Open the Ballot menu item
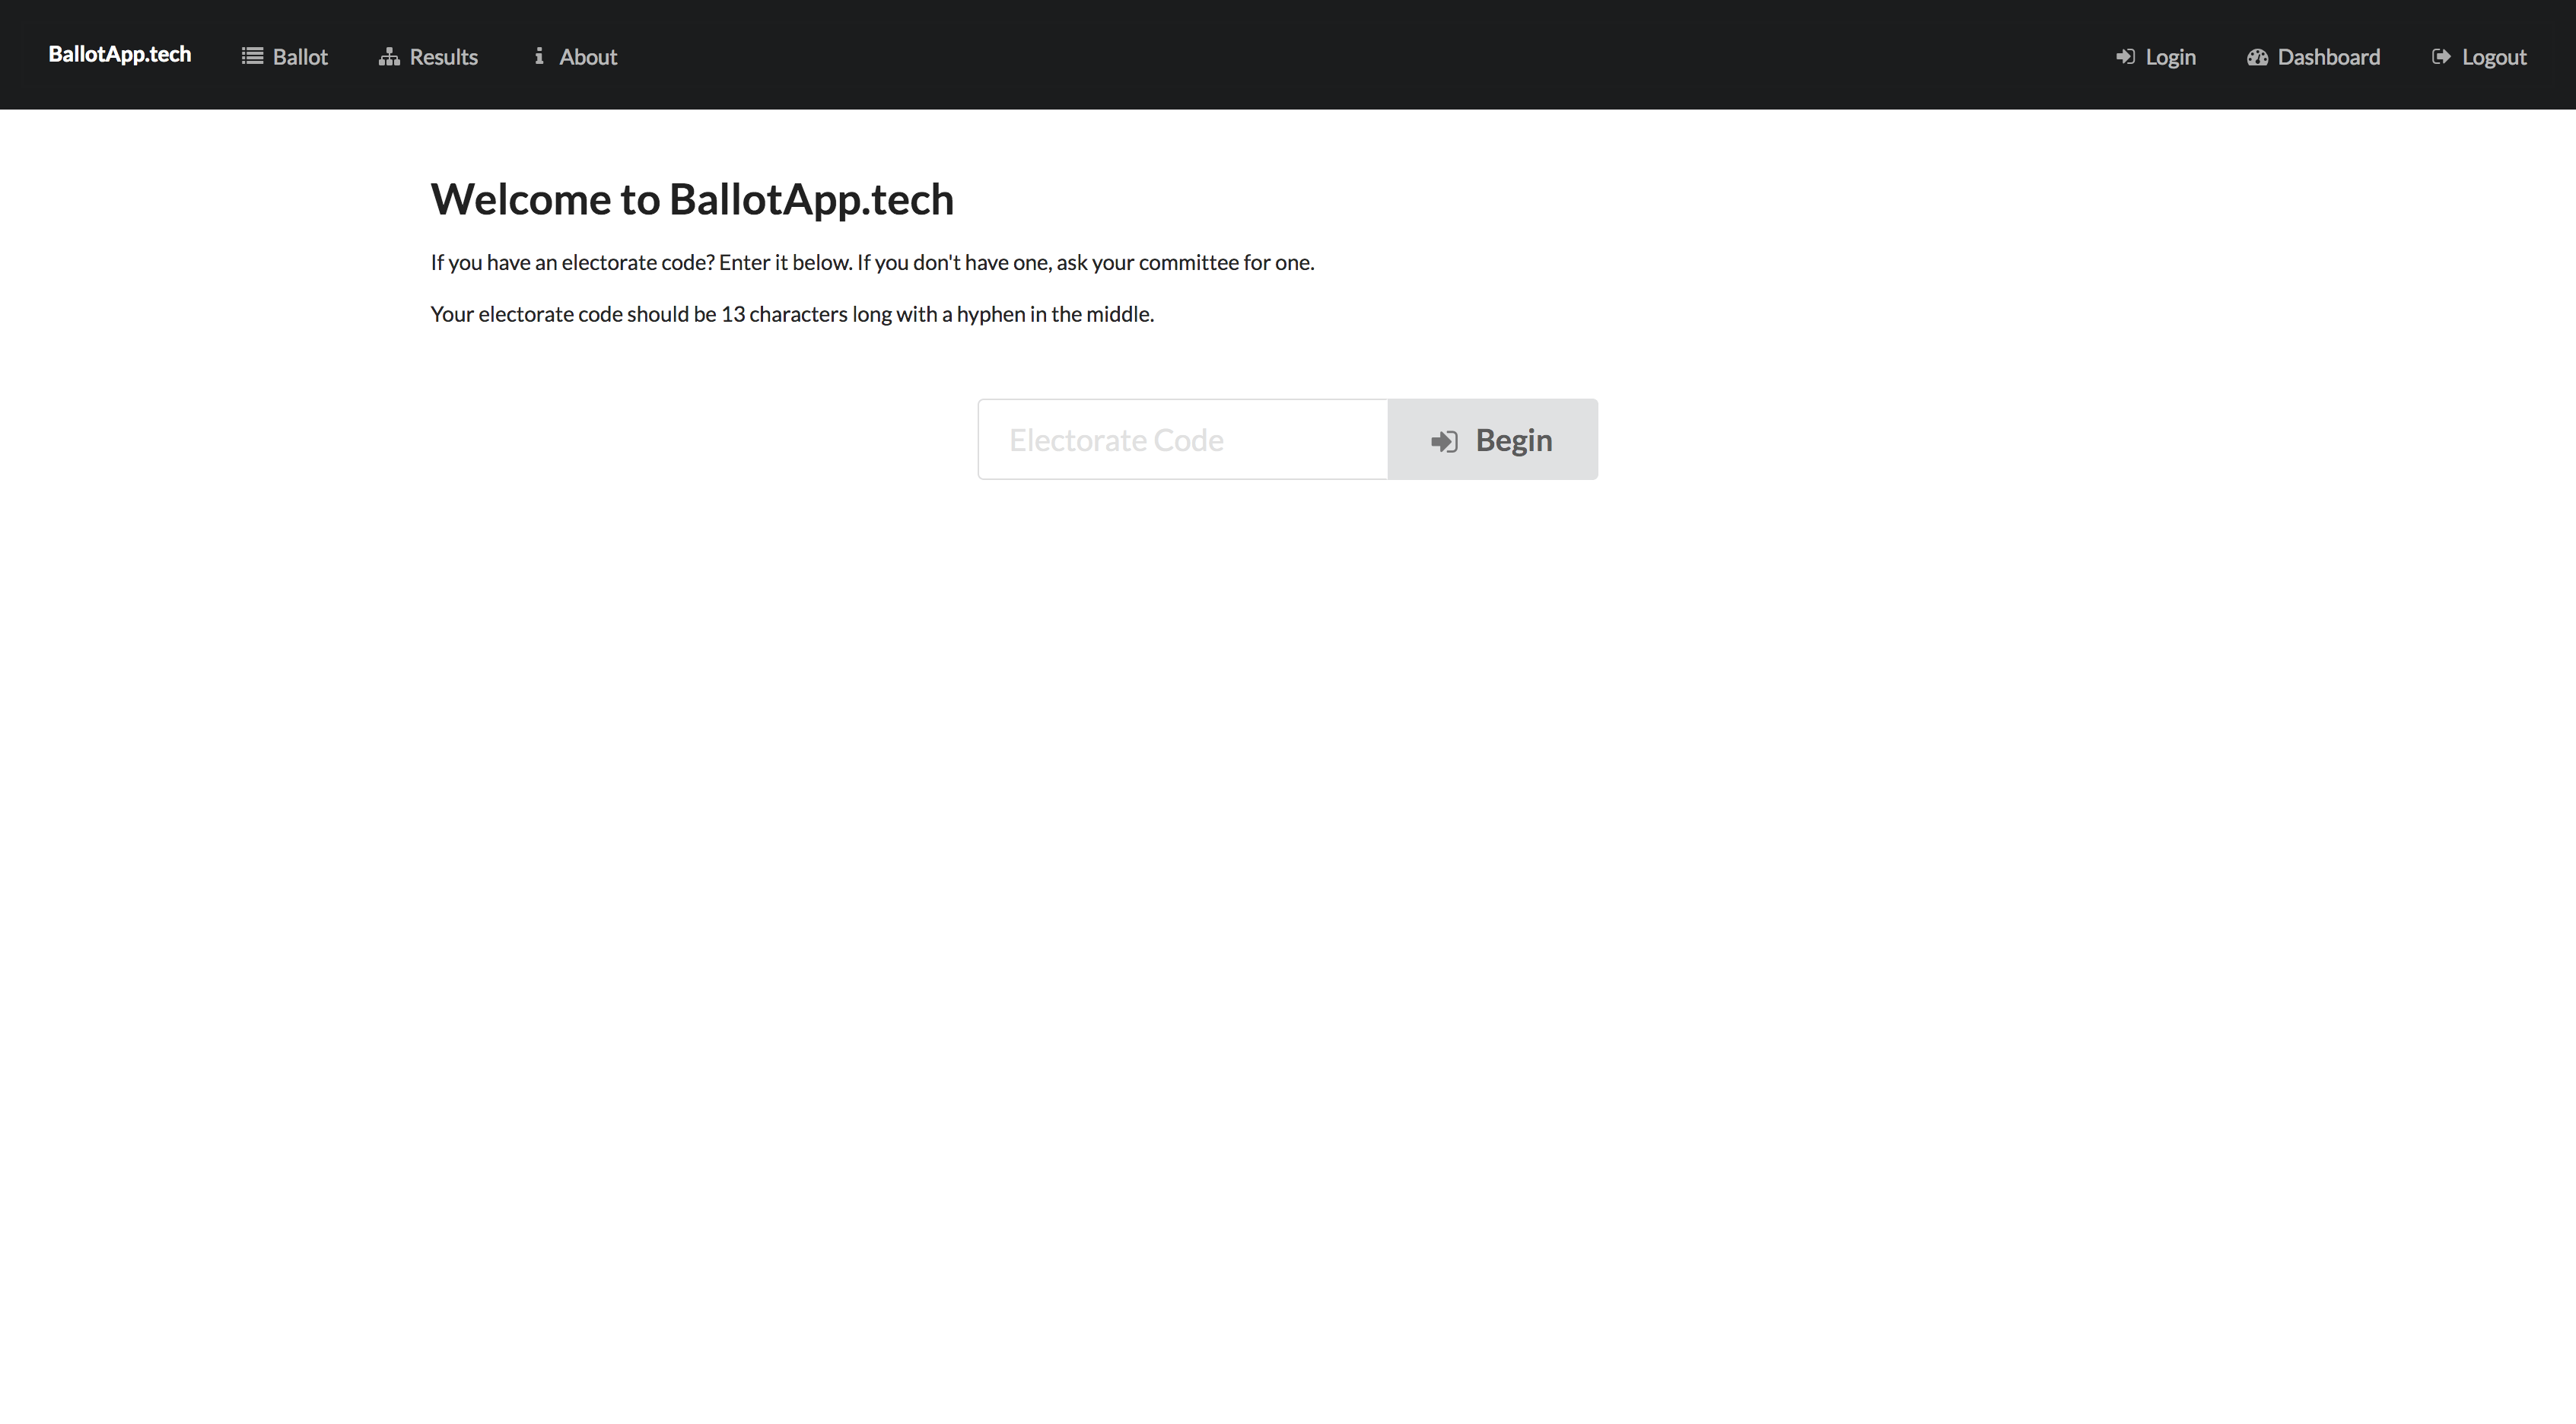This screenshot has width=2576, height=1424. pyautogui.click(x=300, y=57)
